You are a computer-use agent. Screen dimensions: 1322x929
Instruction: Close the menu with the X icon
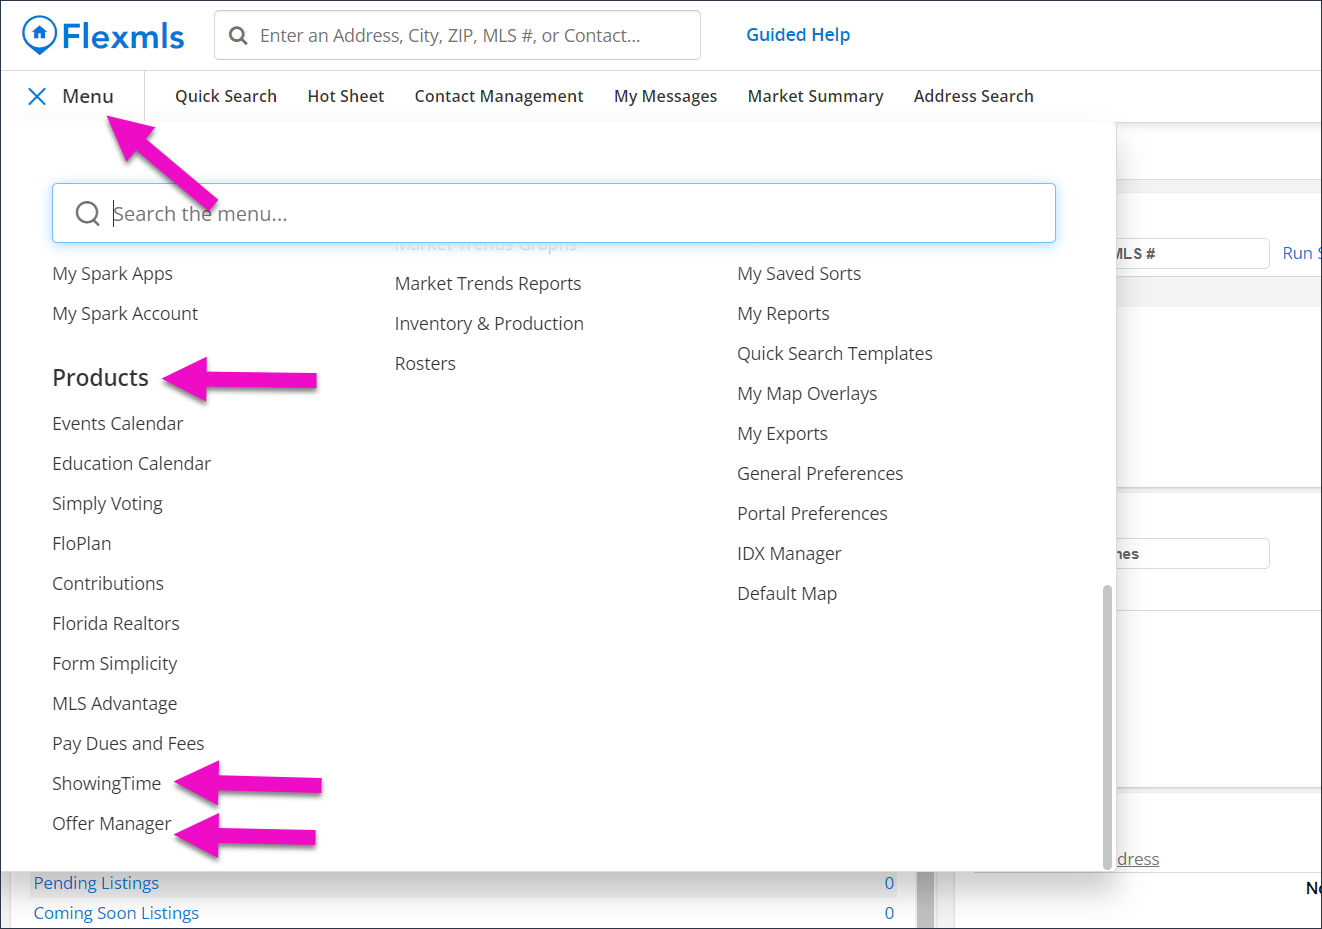[37, 96]
